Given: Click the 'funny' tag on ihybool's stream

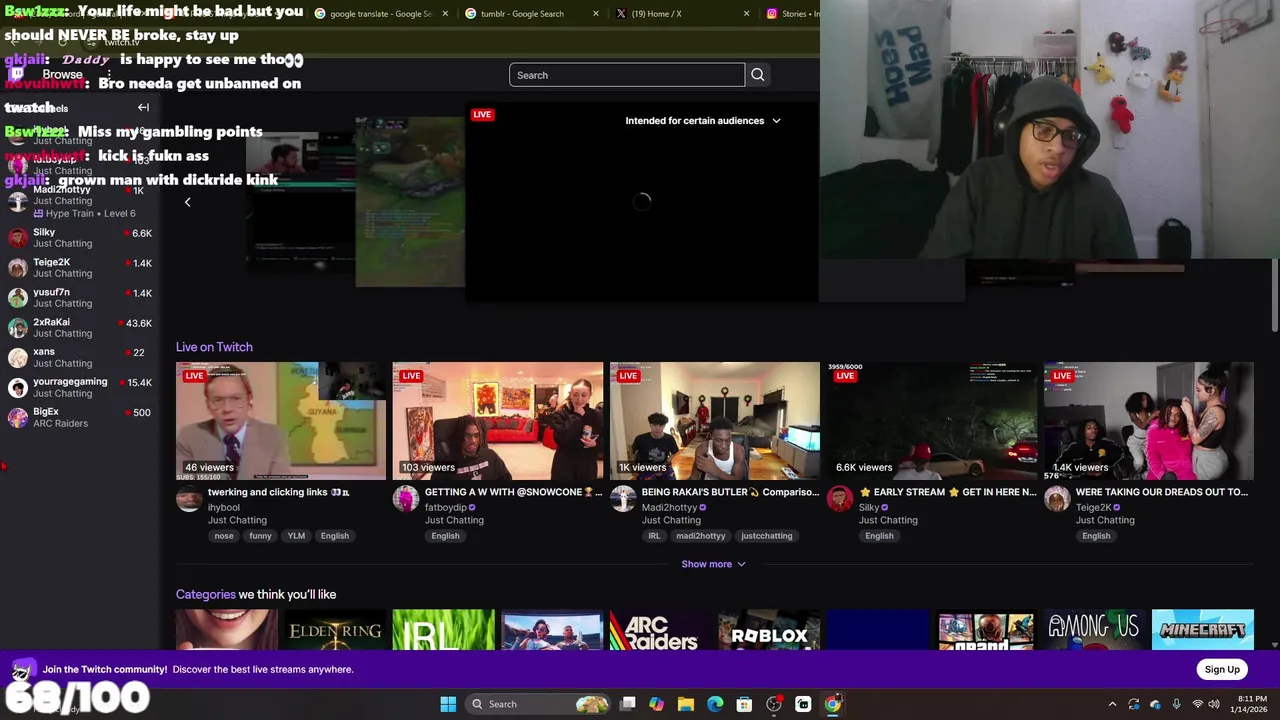Looking at the screenshot, I should pos(260,536).
